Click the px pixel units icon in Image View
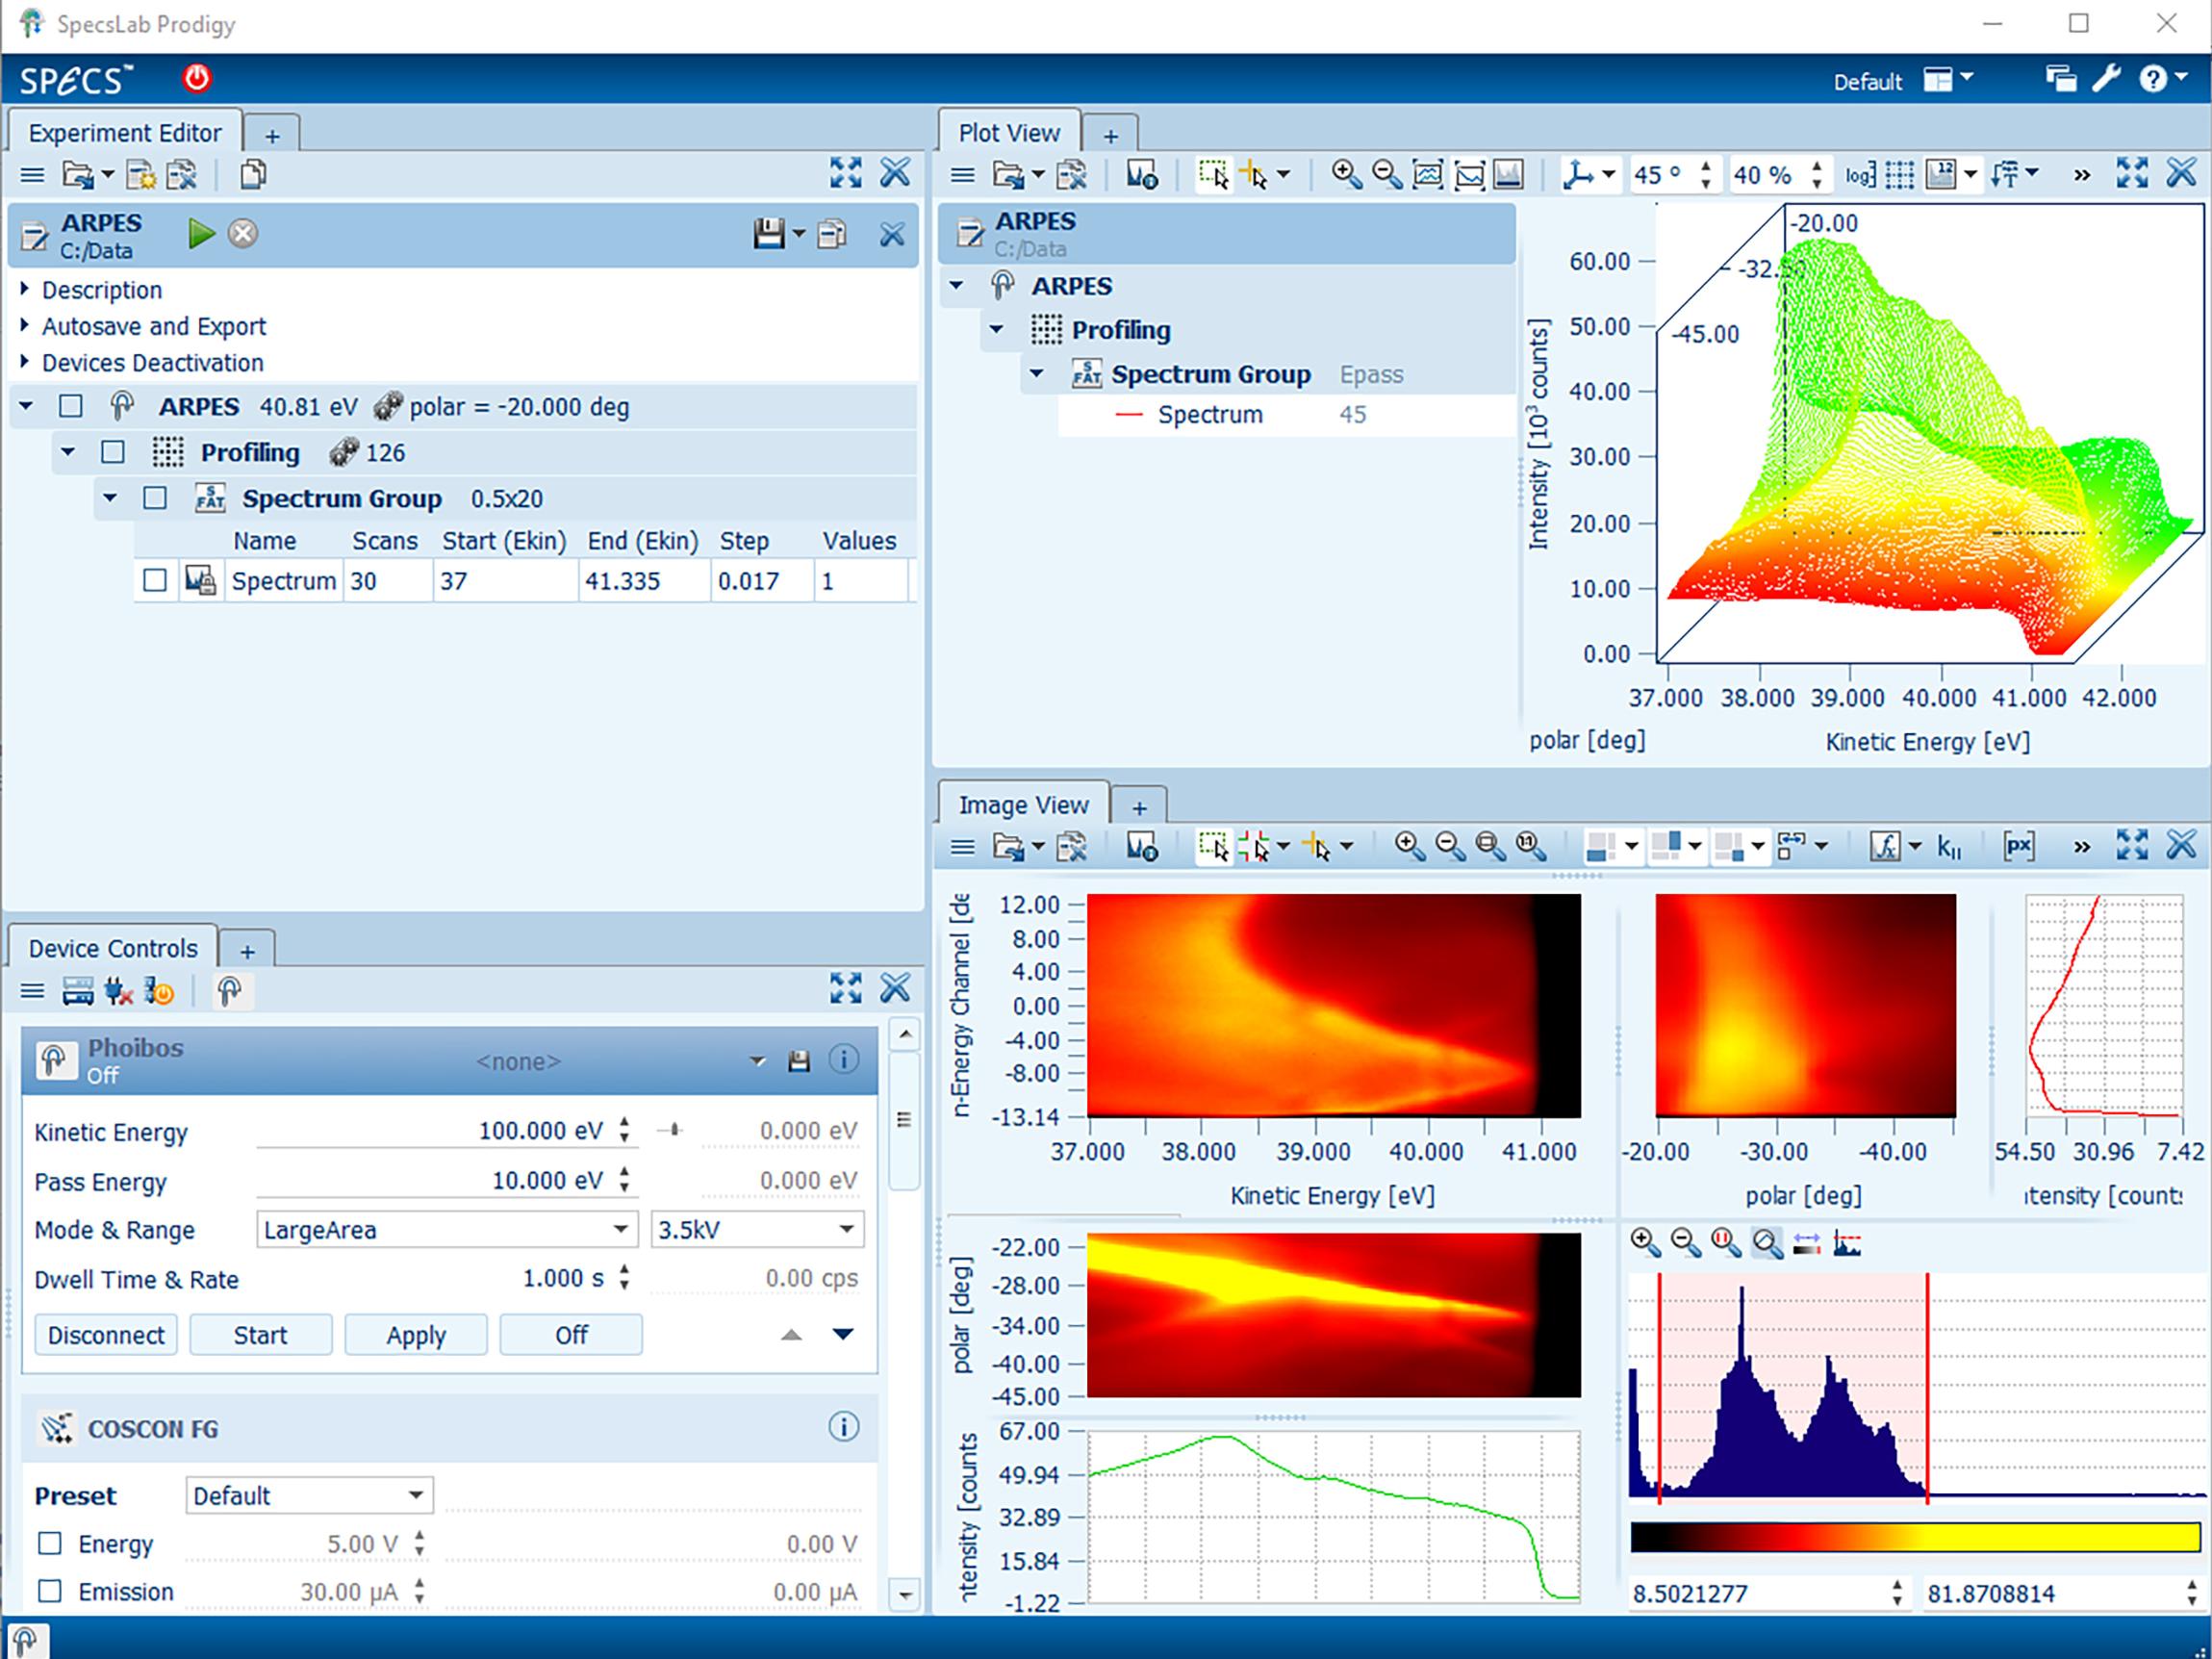This screenshot has width=2212, height=1659. [2018, 847]
